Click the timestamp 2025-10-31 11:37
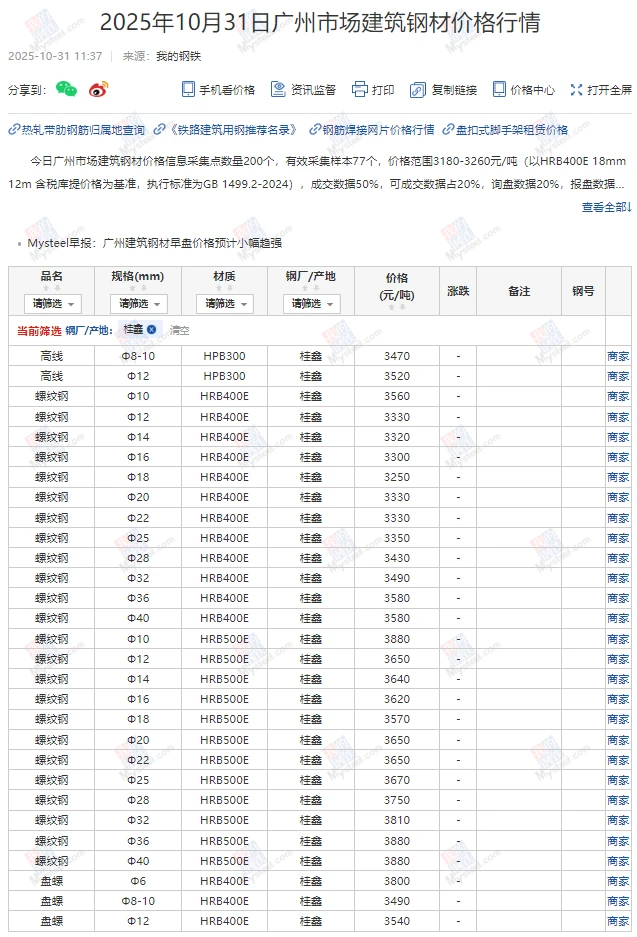 [55, 56]
